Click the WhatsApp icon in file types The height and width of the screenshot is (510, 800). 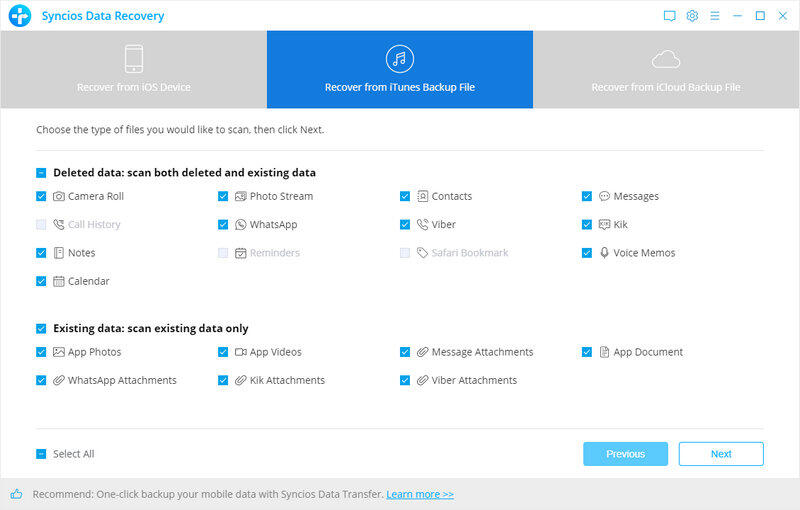coord(241,225)
